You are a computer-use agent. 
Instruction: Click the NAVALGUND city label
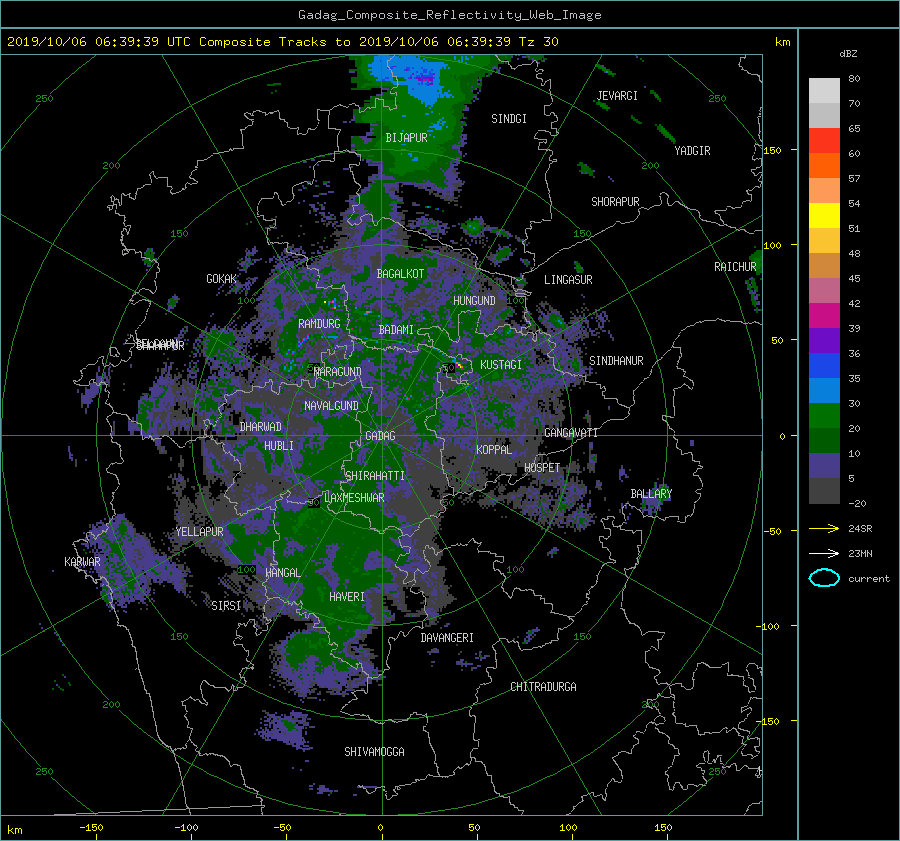point(331,406)
